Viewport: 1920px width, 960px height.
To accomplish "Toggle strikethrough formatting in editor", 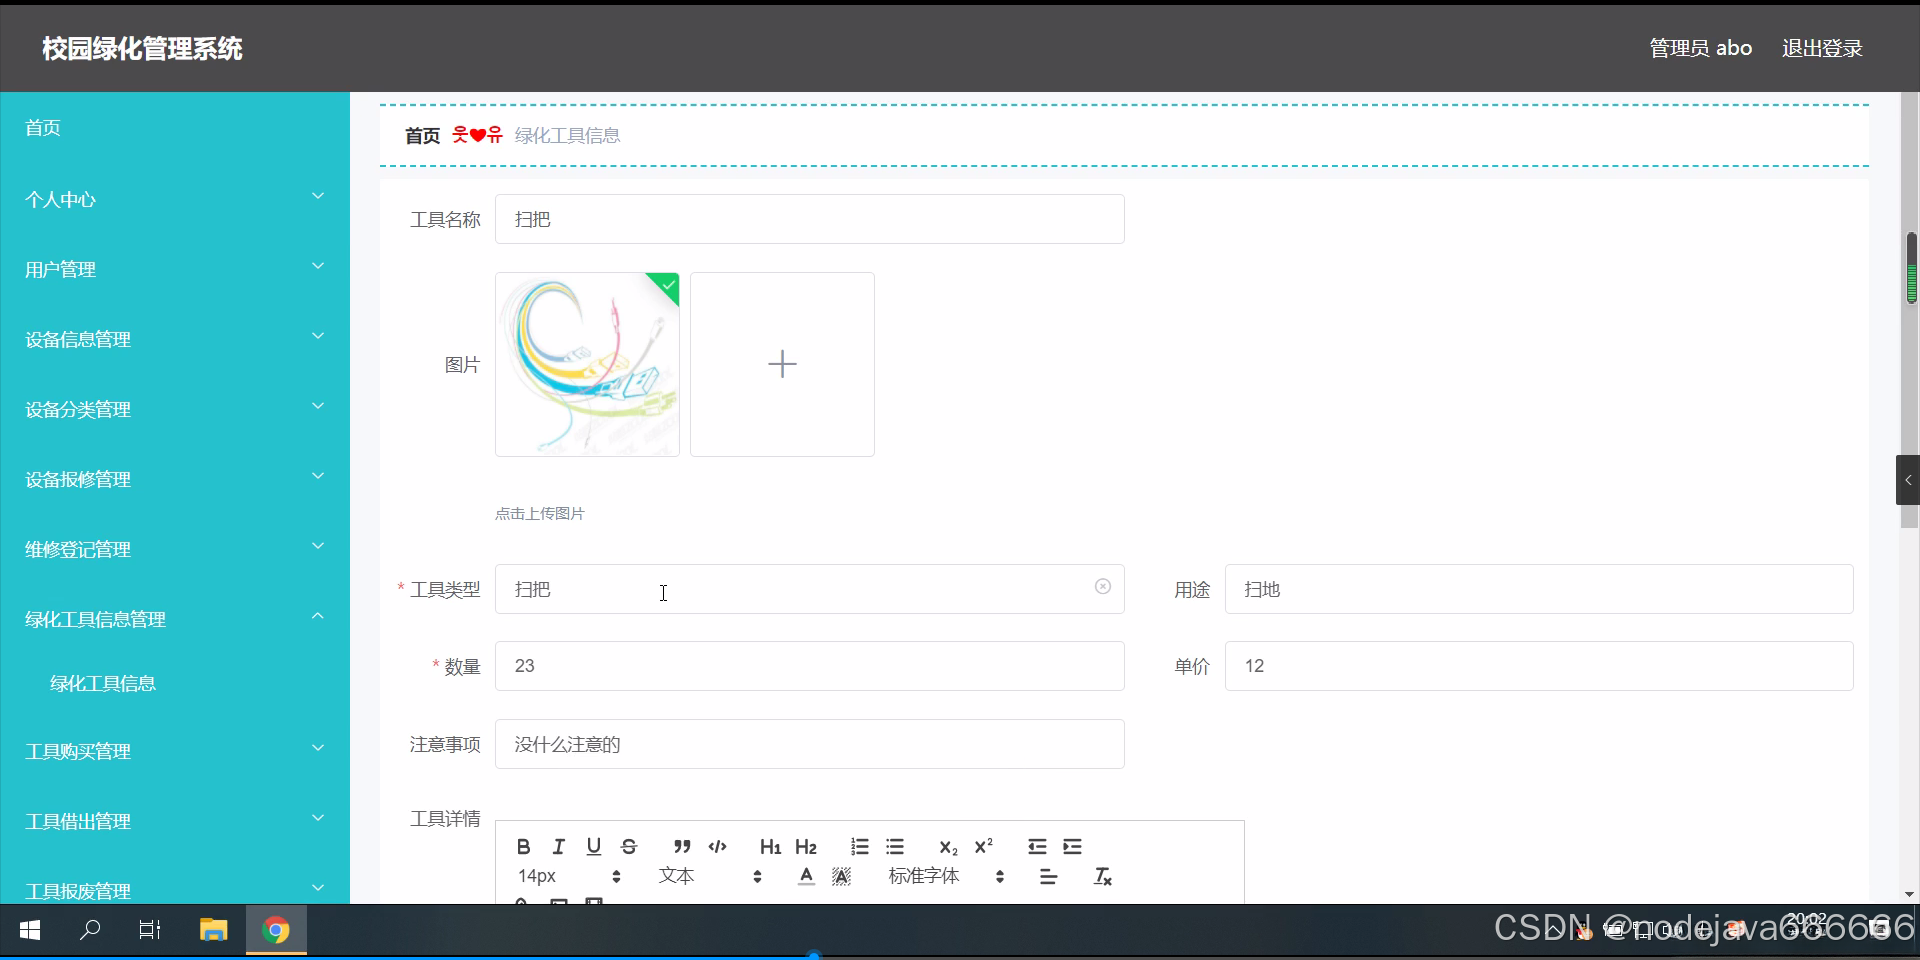I will [629, 847].
